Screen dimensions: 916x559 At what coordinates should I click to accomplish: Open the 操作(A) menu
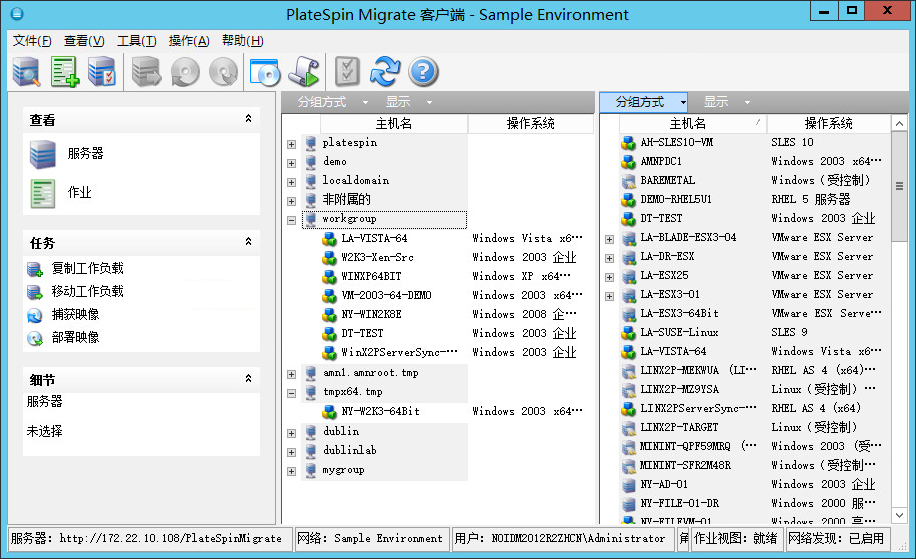pos(189,41)
